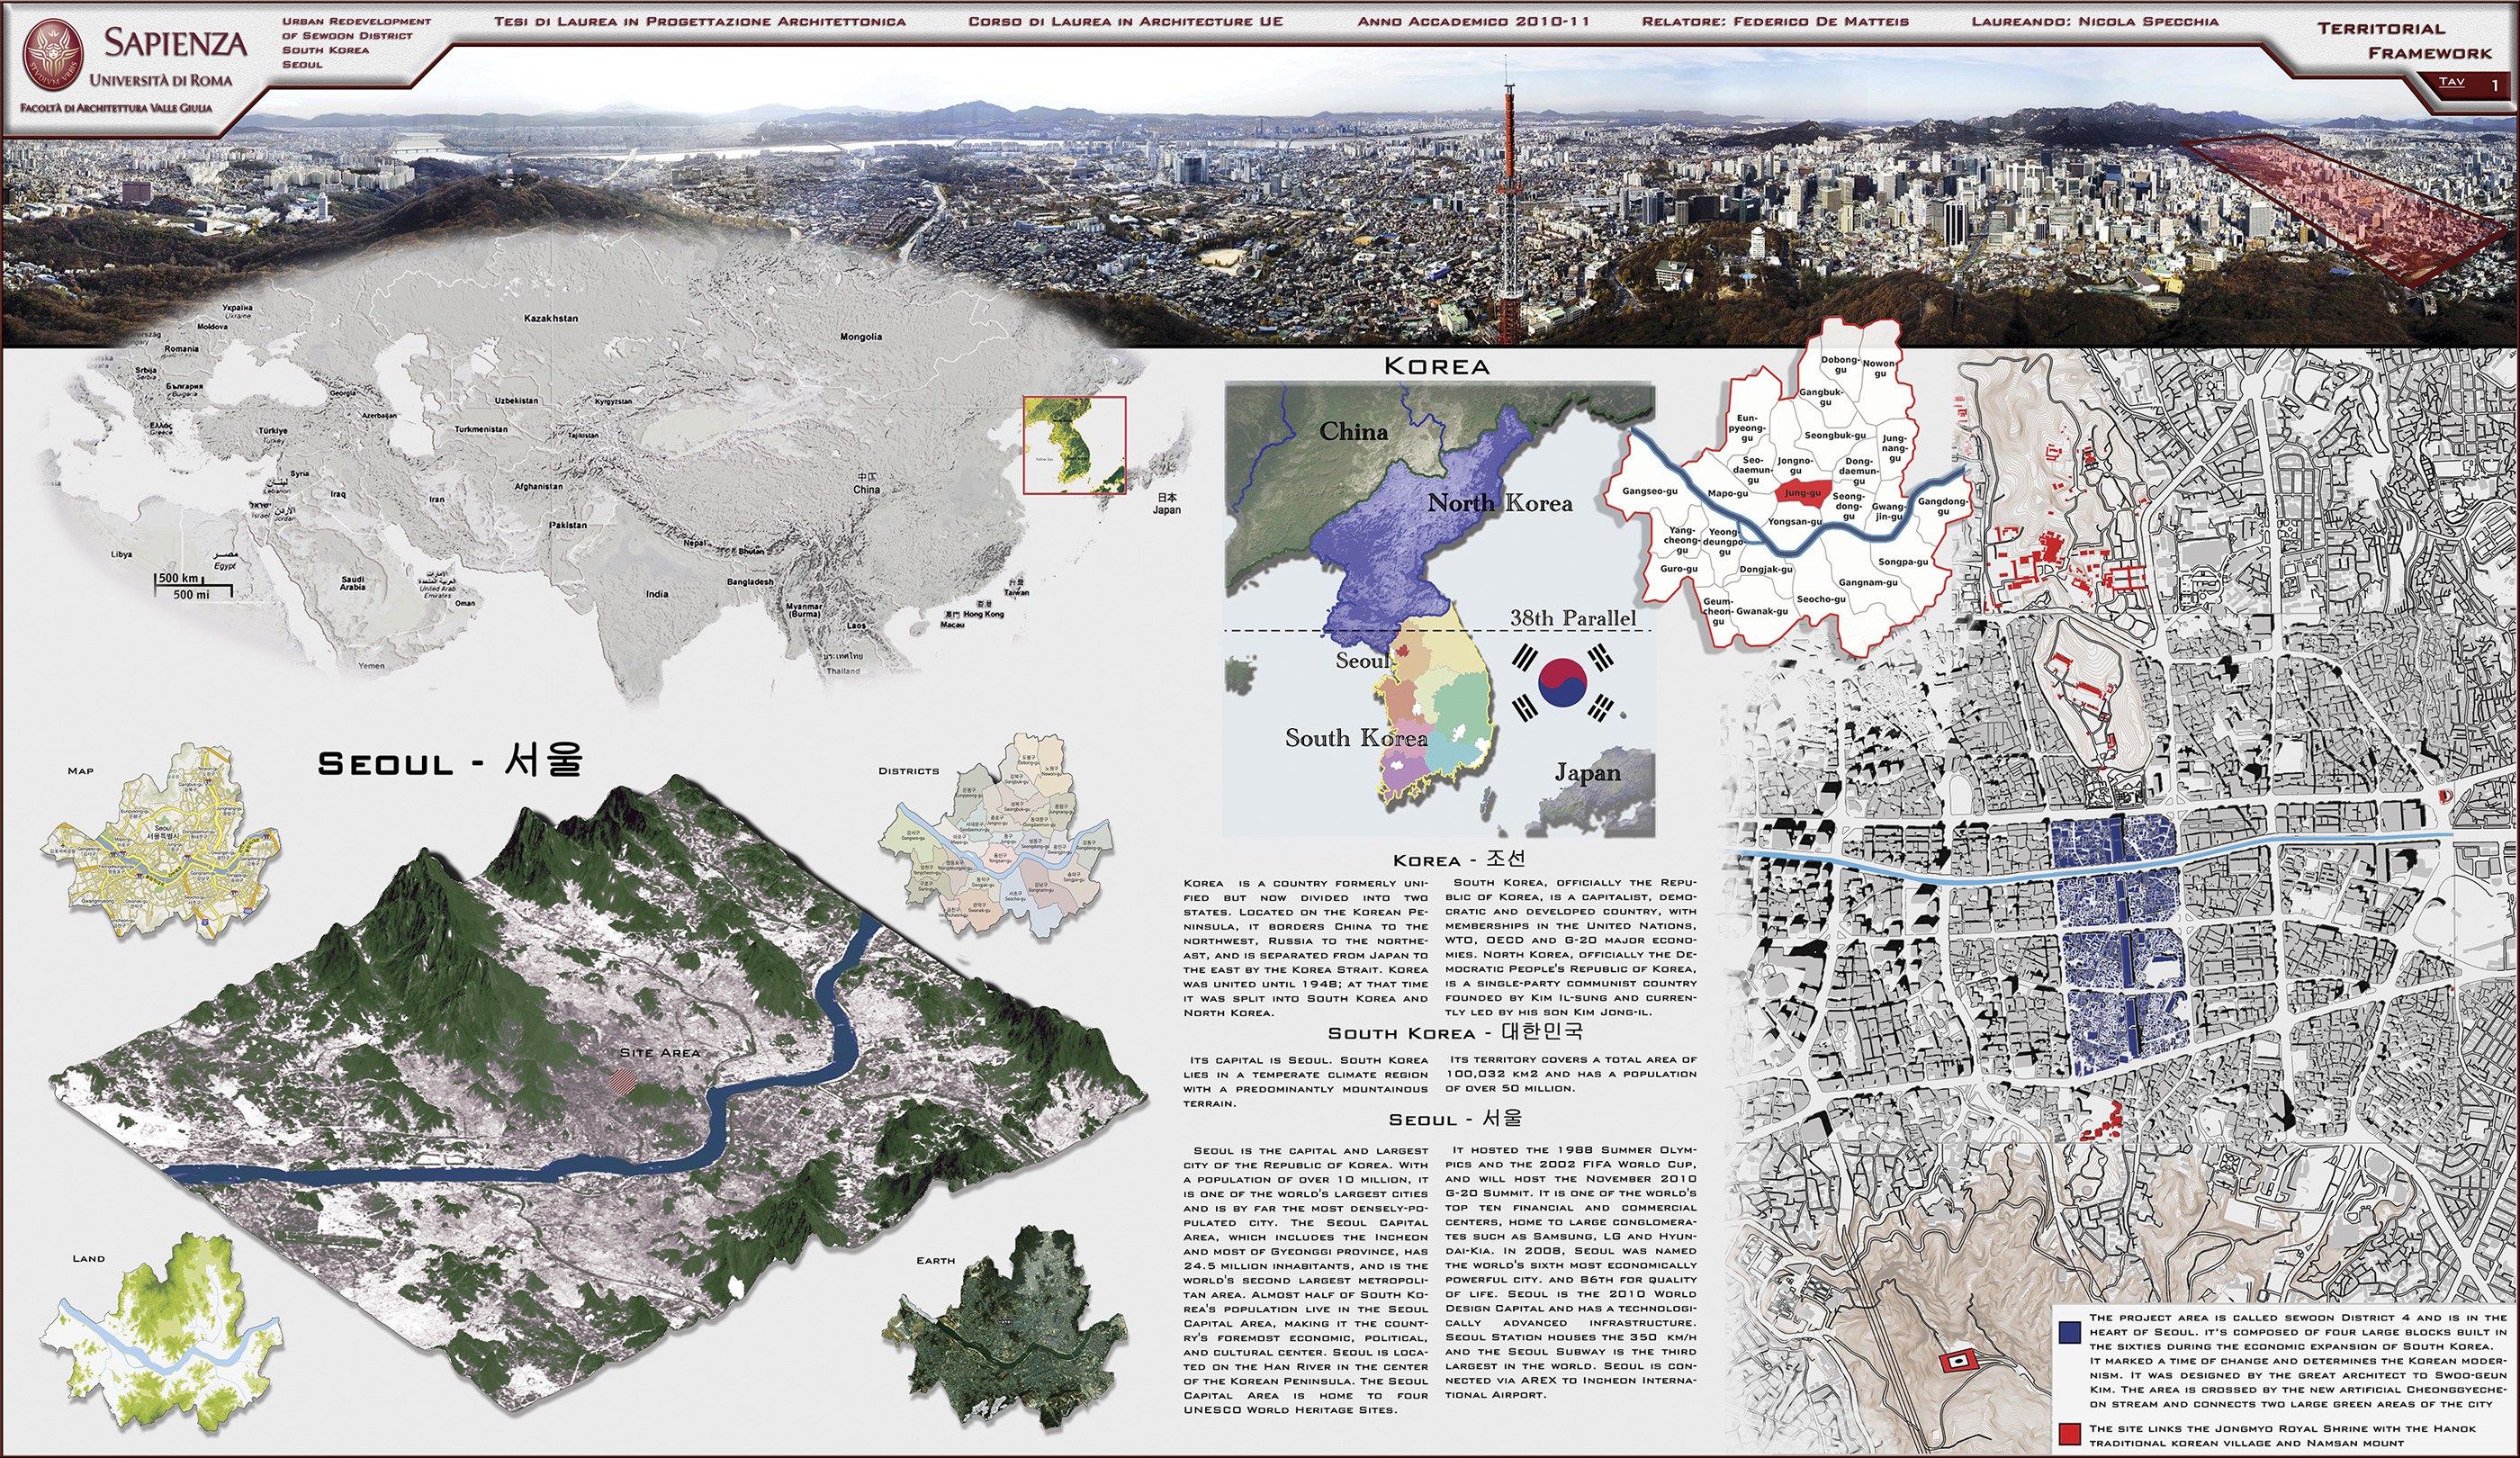Open the Land thumbnail of Seoul

pos(160,1332)
